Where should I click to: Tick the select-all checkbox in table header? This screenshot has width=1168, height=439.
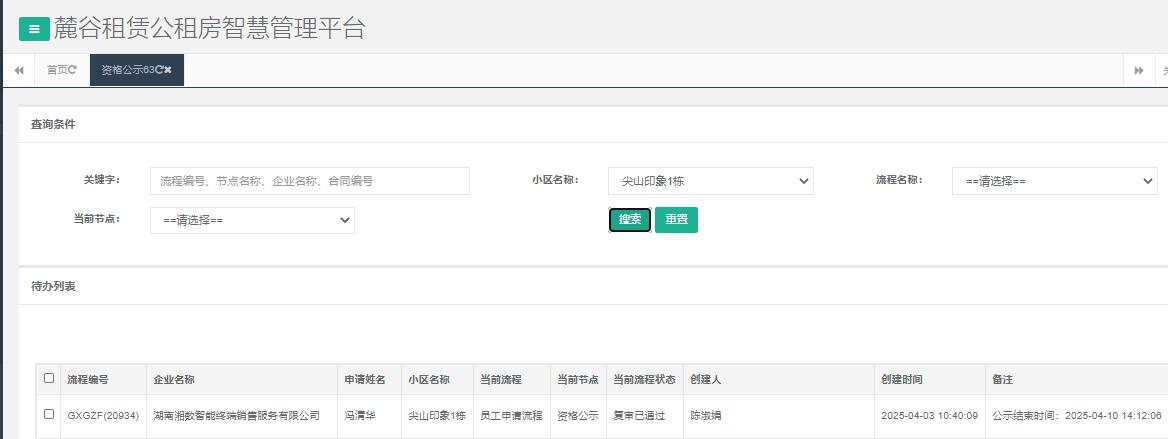49,378
